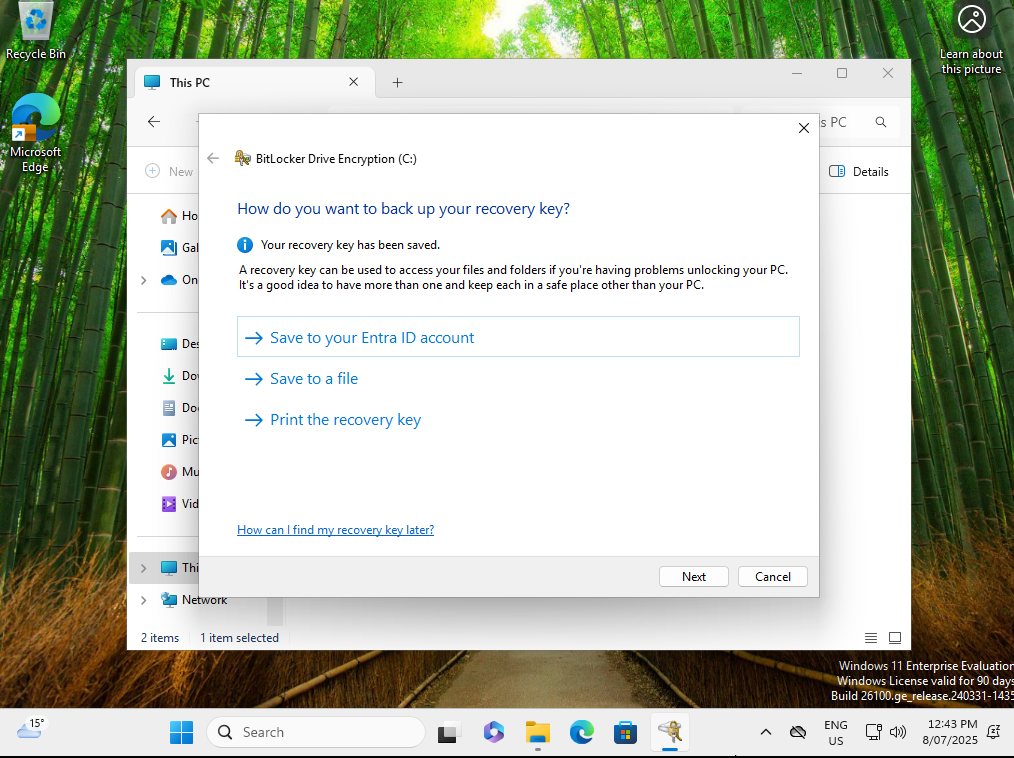Image resolution: width=1014 pixels, height=758 pixels.
Task: Open How can I find my recovery key later link
Action: (x=335, y=530)
